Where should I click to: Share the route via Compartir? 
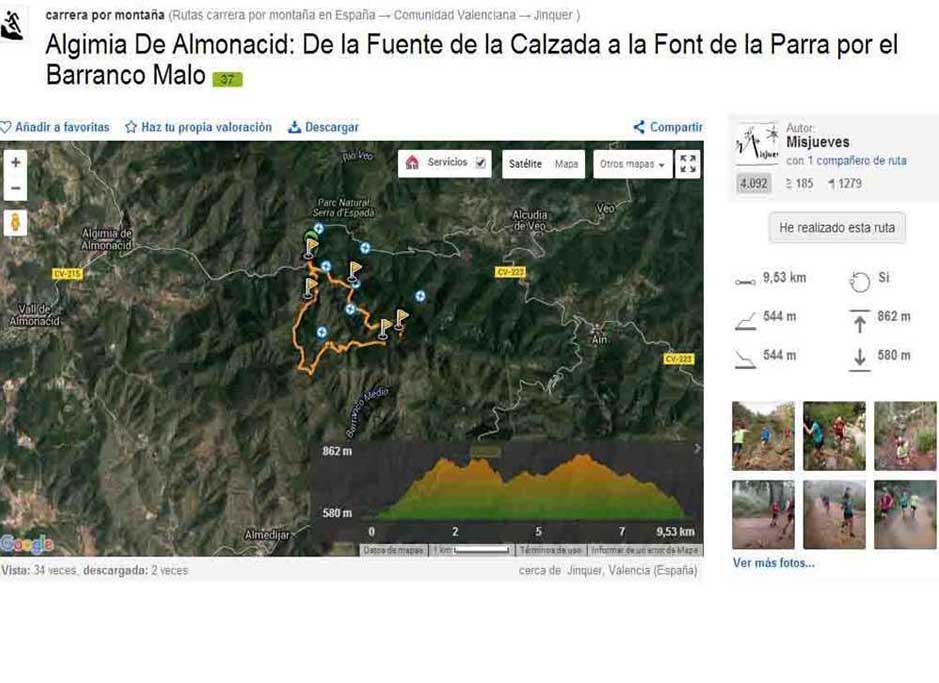click(668, 127)
